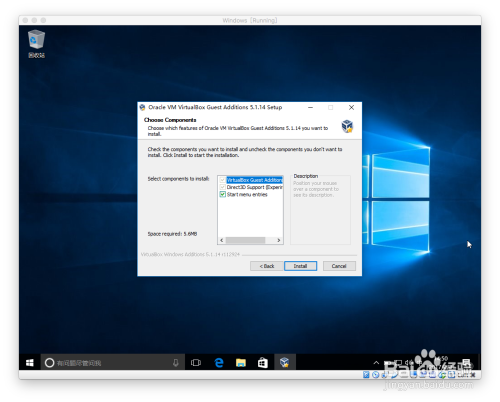This screenshot has height=402, width=500.
Task: Click the 'Choose Components' heading
Action: point(170,120)
